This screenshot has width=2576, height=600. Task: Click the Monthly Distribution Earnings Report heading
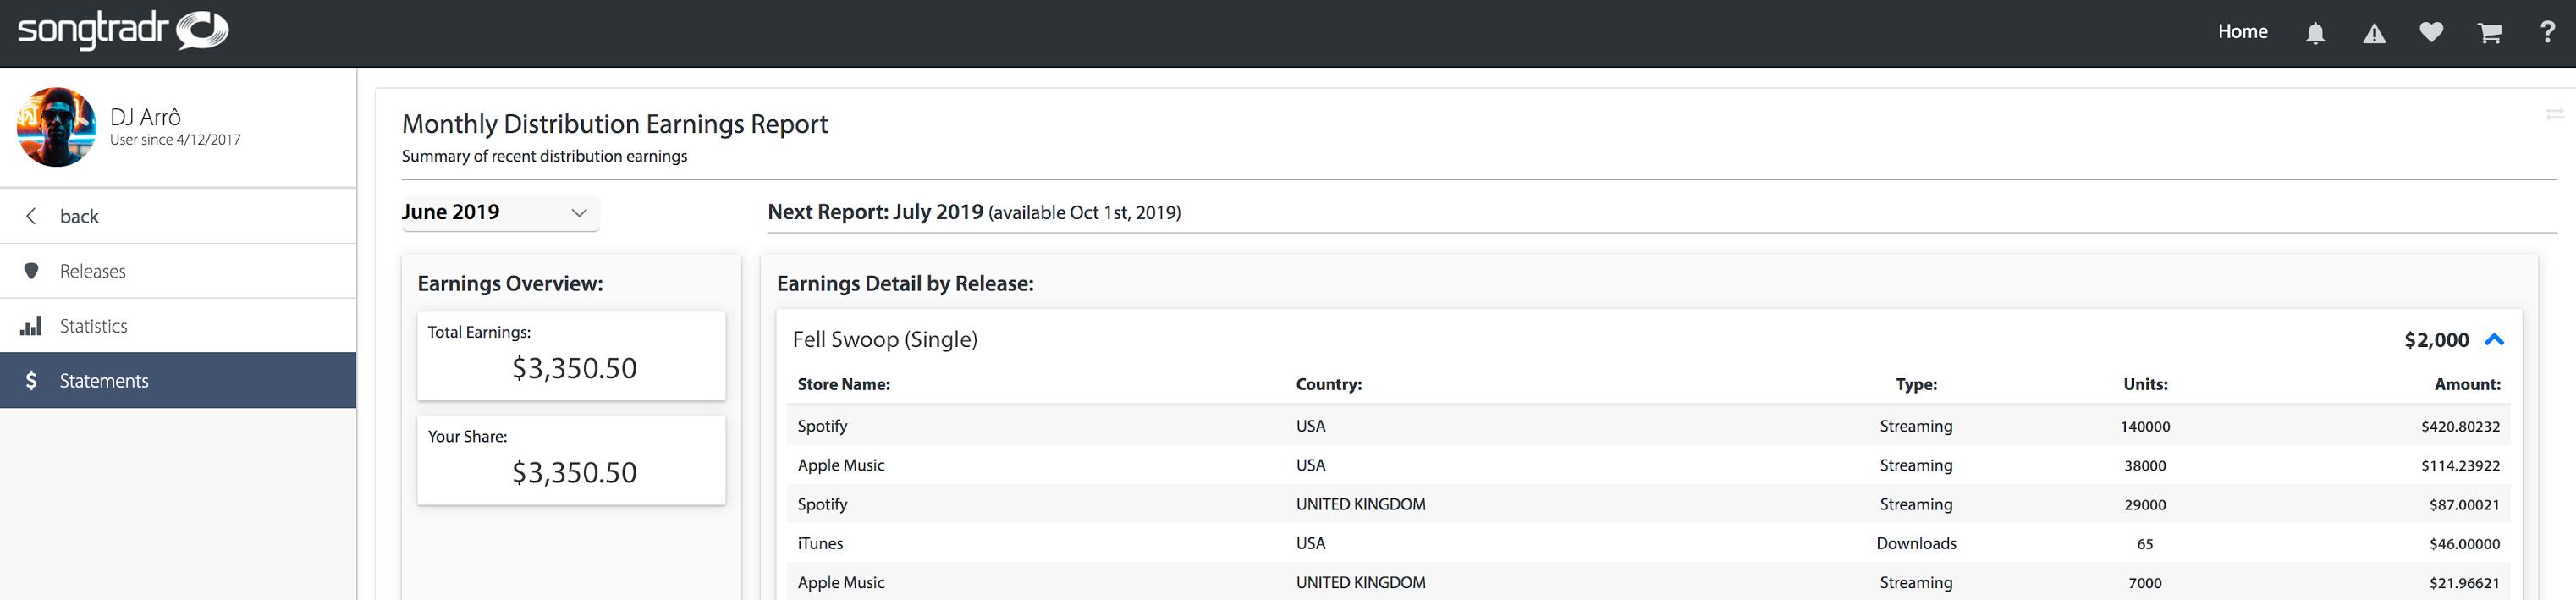click(615, 124)
